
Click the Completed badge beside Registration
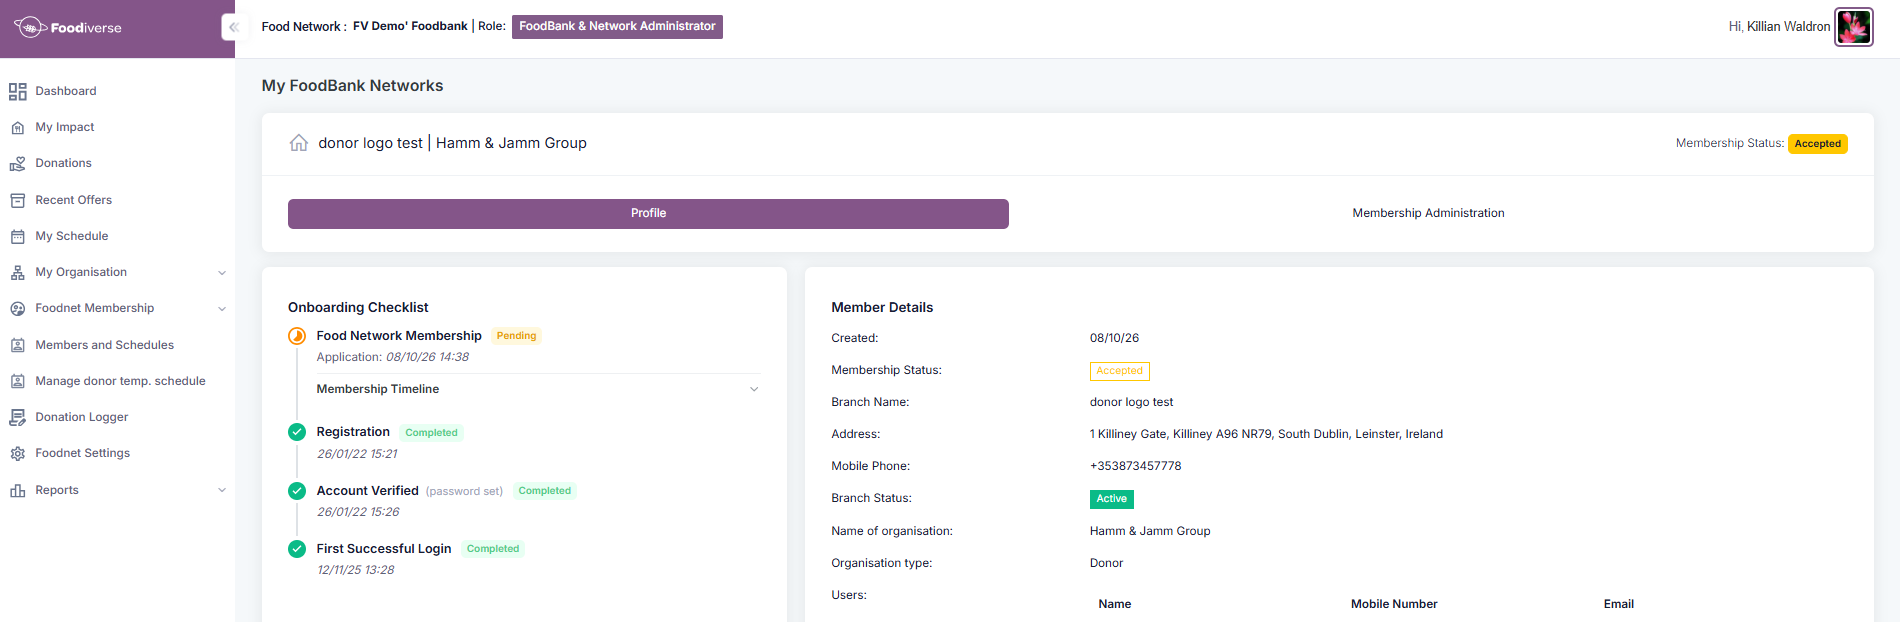point(431,433)
